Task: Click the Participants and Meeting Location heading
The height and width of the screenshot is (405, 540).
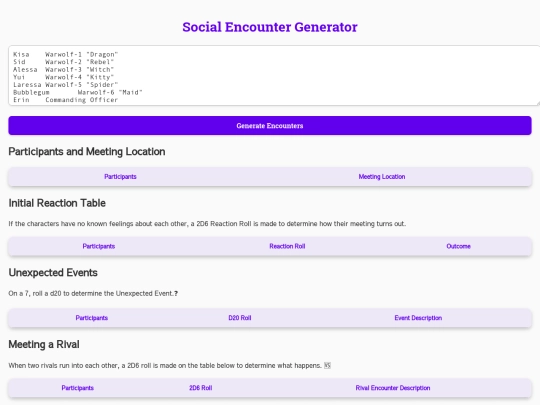Action: click(x=87, y=152)
